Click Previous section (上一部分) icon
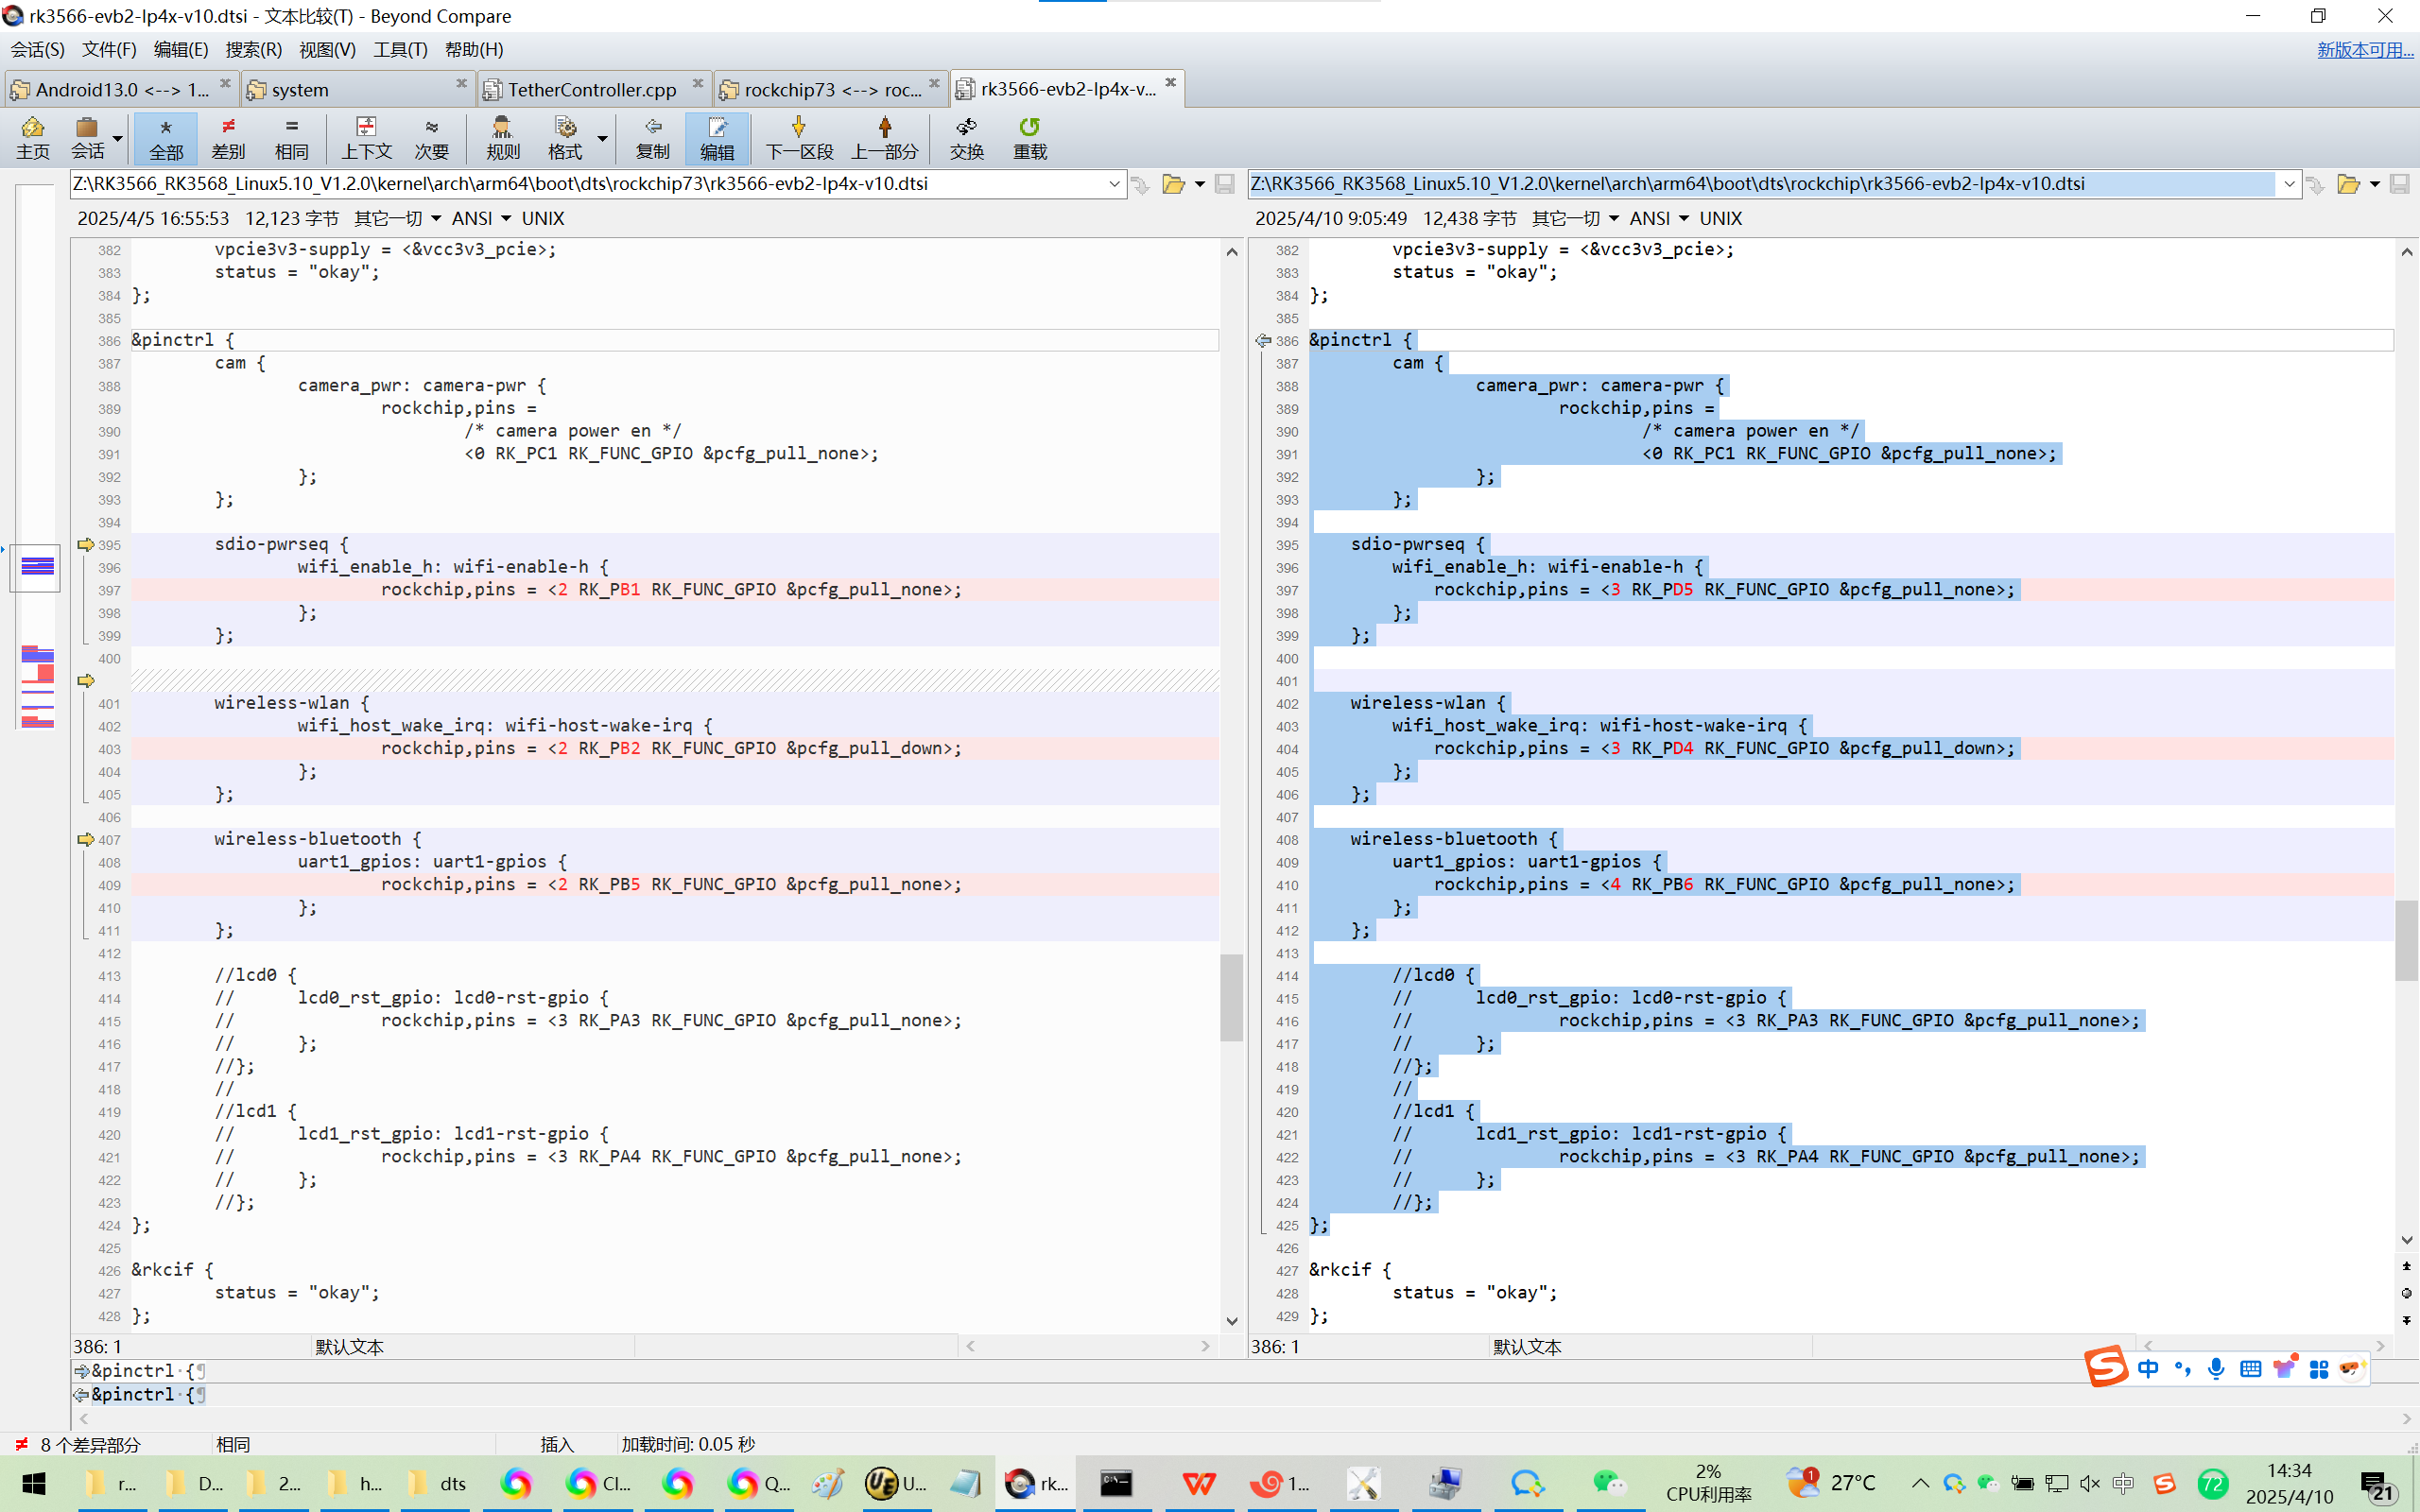The width and height of the screenshot is (2420, 1512). coord(884,137)
